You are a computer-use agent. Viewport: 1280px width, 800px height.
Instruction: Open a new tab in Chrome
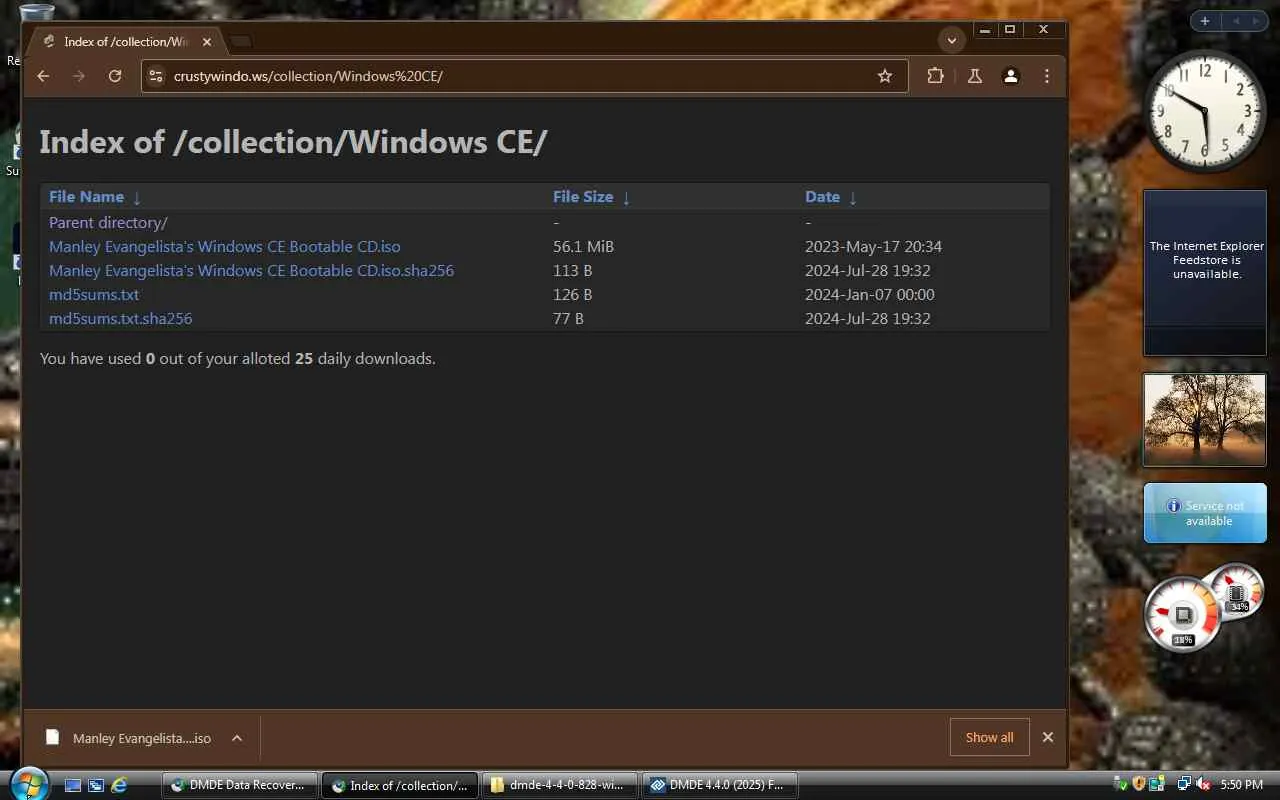[241, 42]
